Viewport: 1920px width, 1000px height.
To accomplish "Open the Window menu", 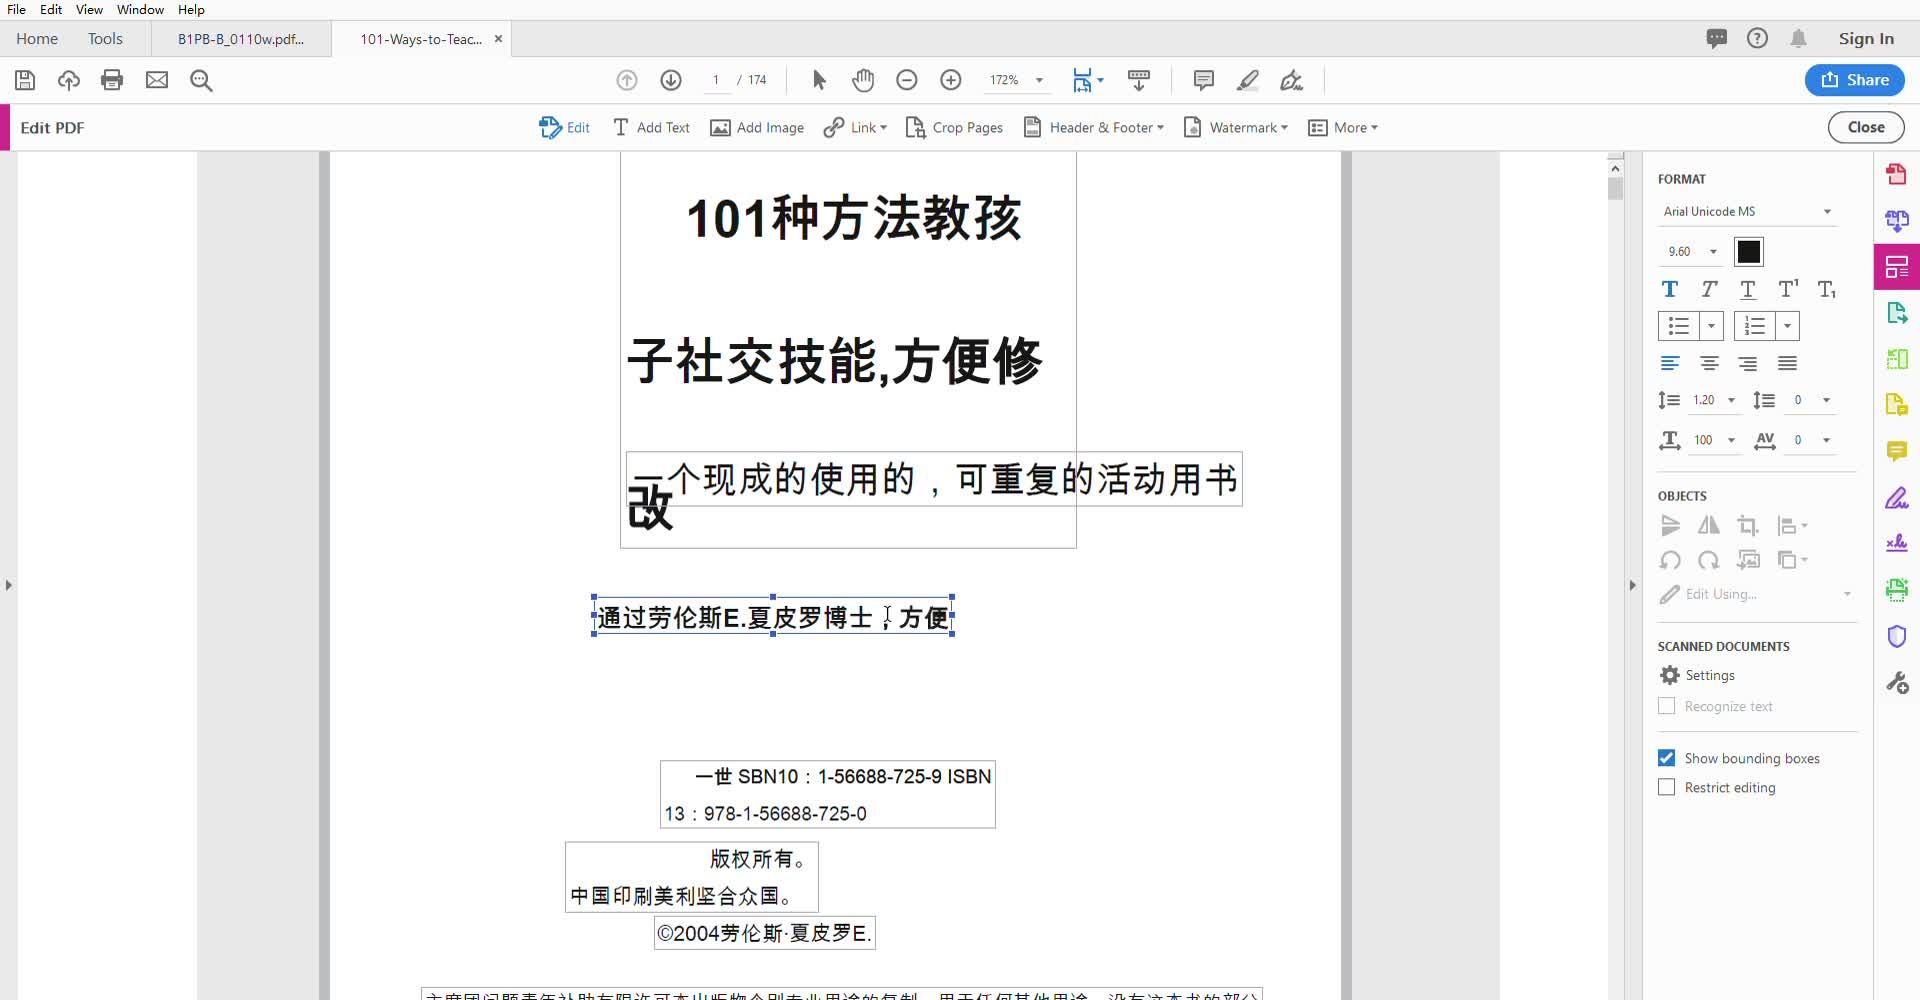I will [140, 9].
